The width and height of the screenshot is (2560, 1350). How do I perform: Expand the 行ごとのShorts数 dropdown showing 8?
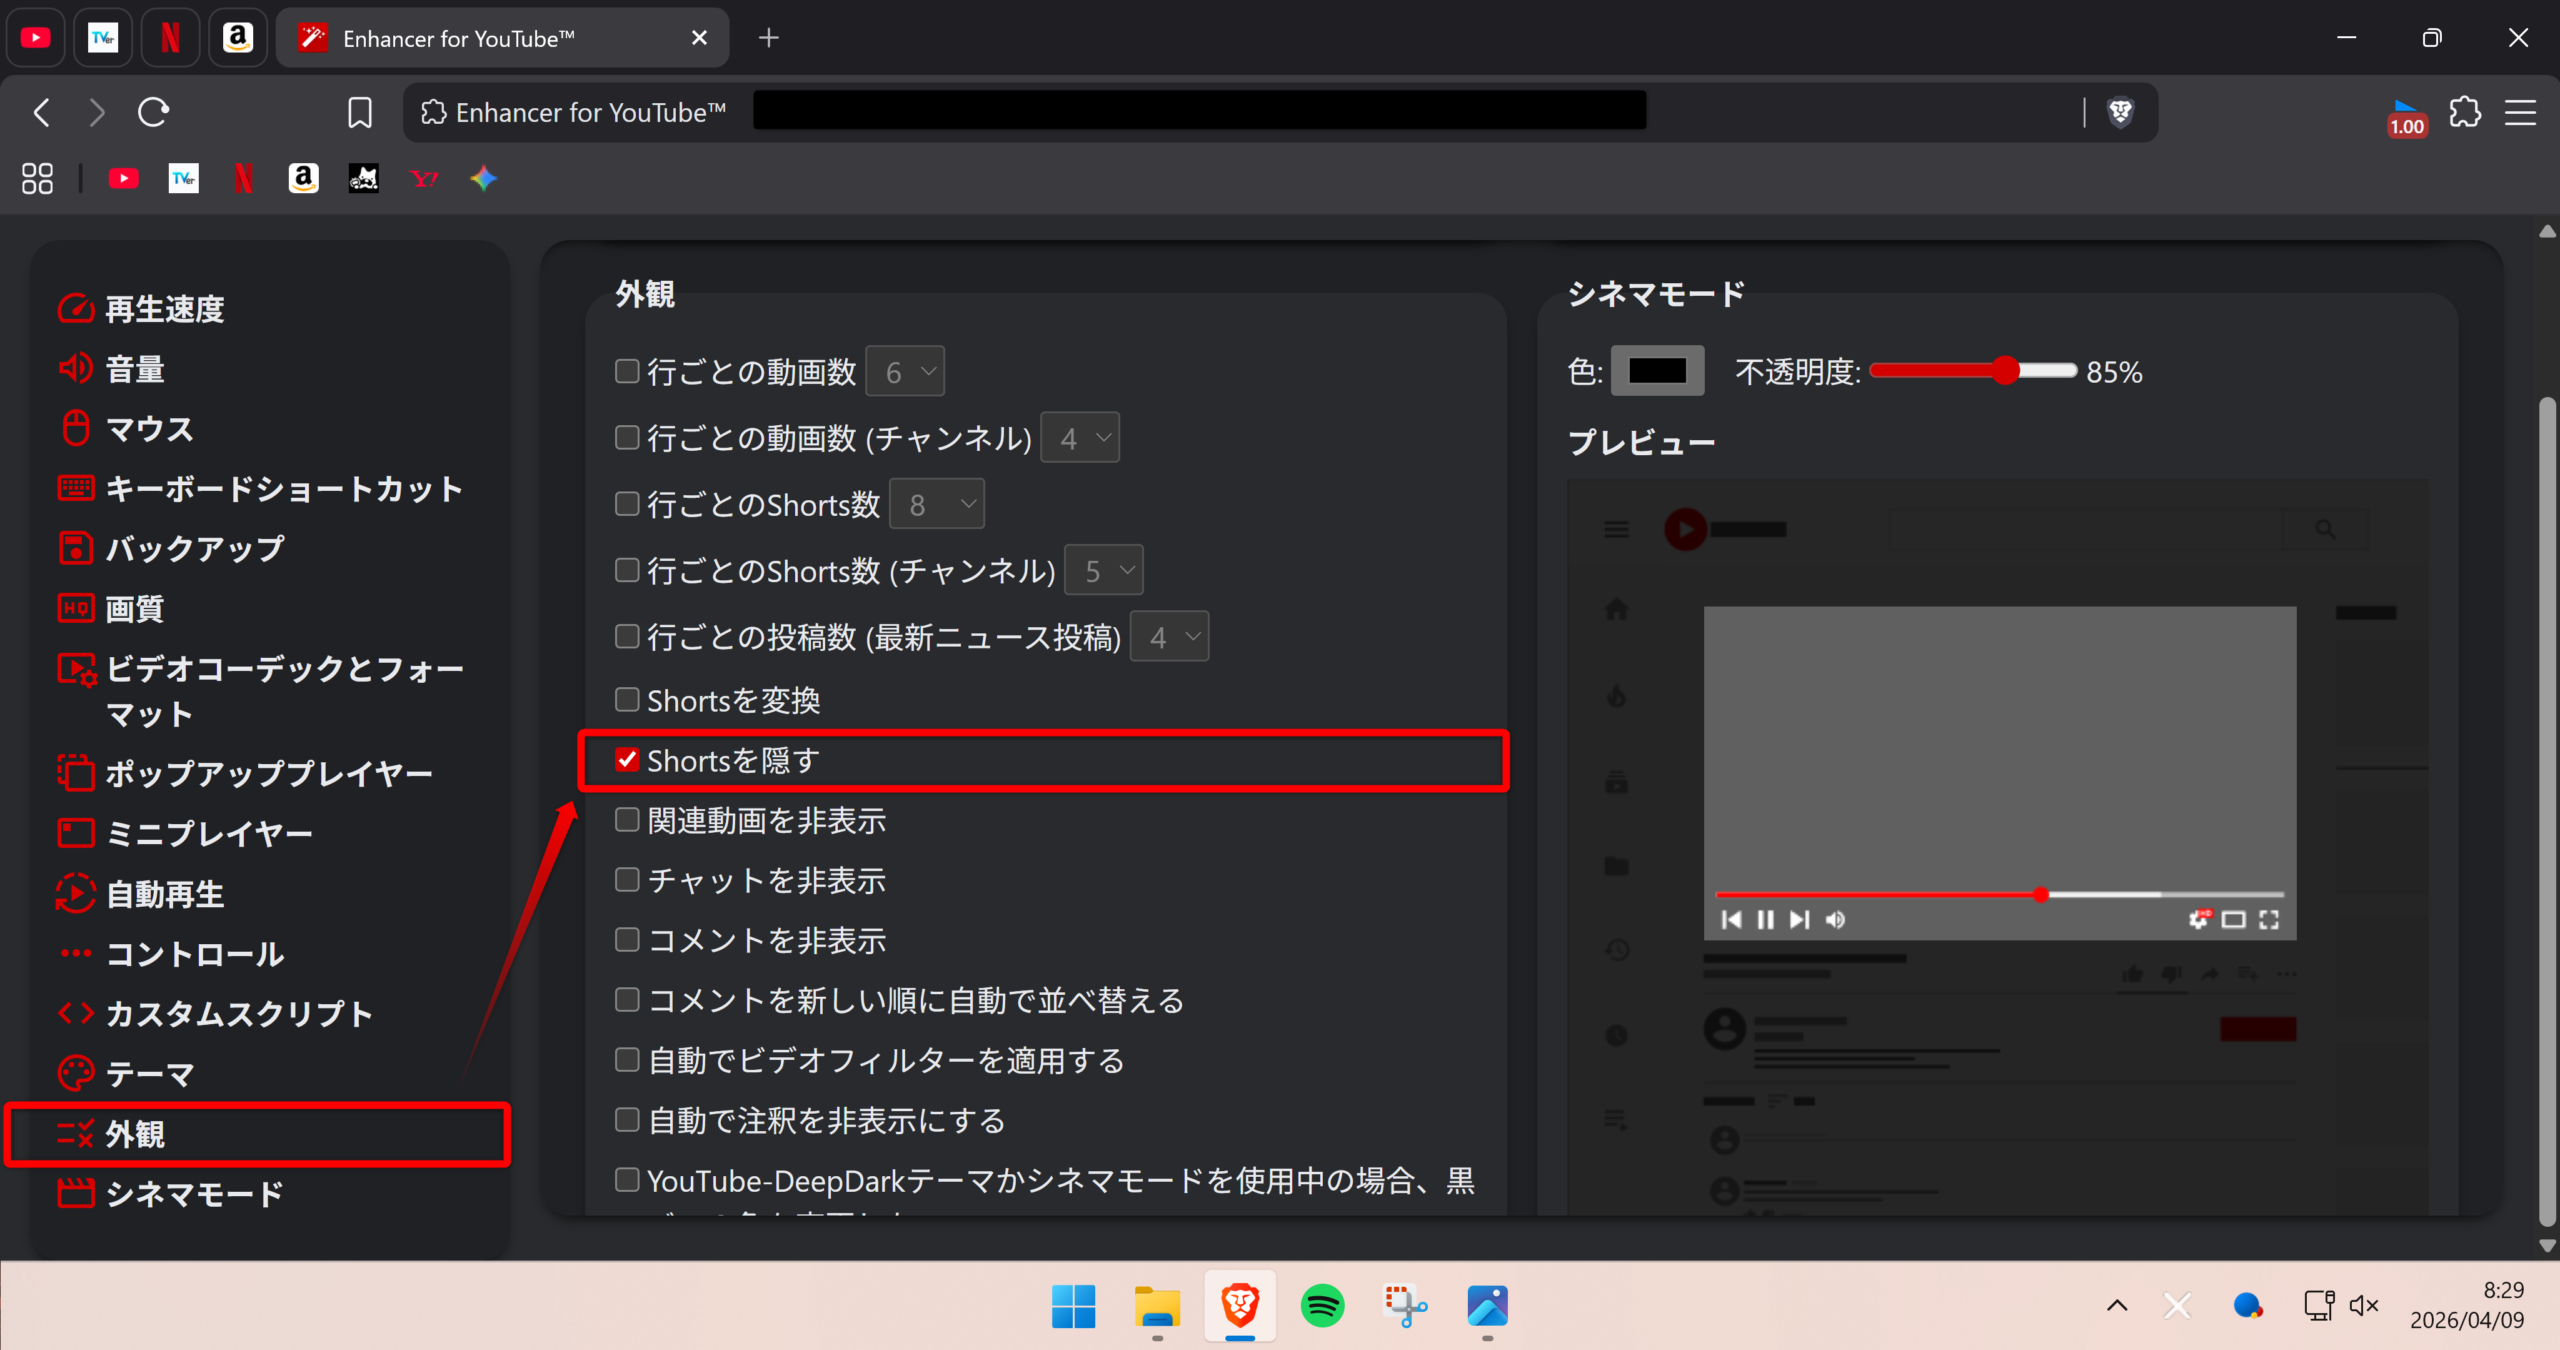pos(937,504)
